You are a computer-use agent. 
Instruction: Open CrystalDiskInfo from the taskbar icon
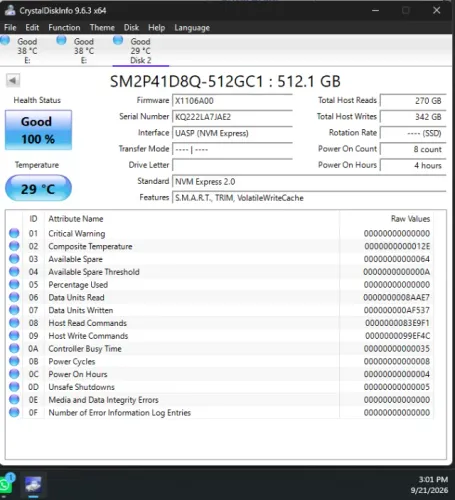point(33,485)
